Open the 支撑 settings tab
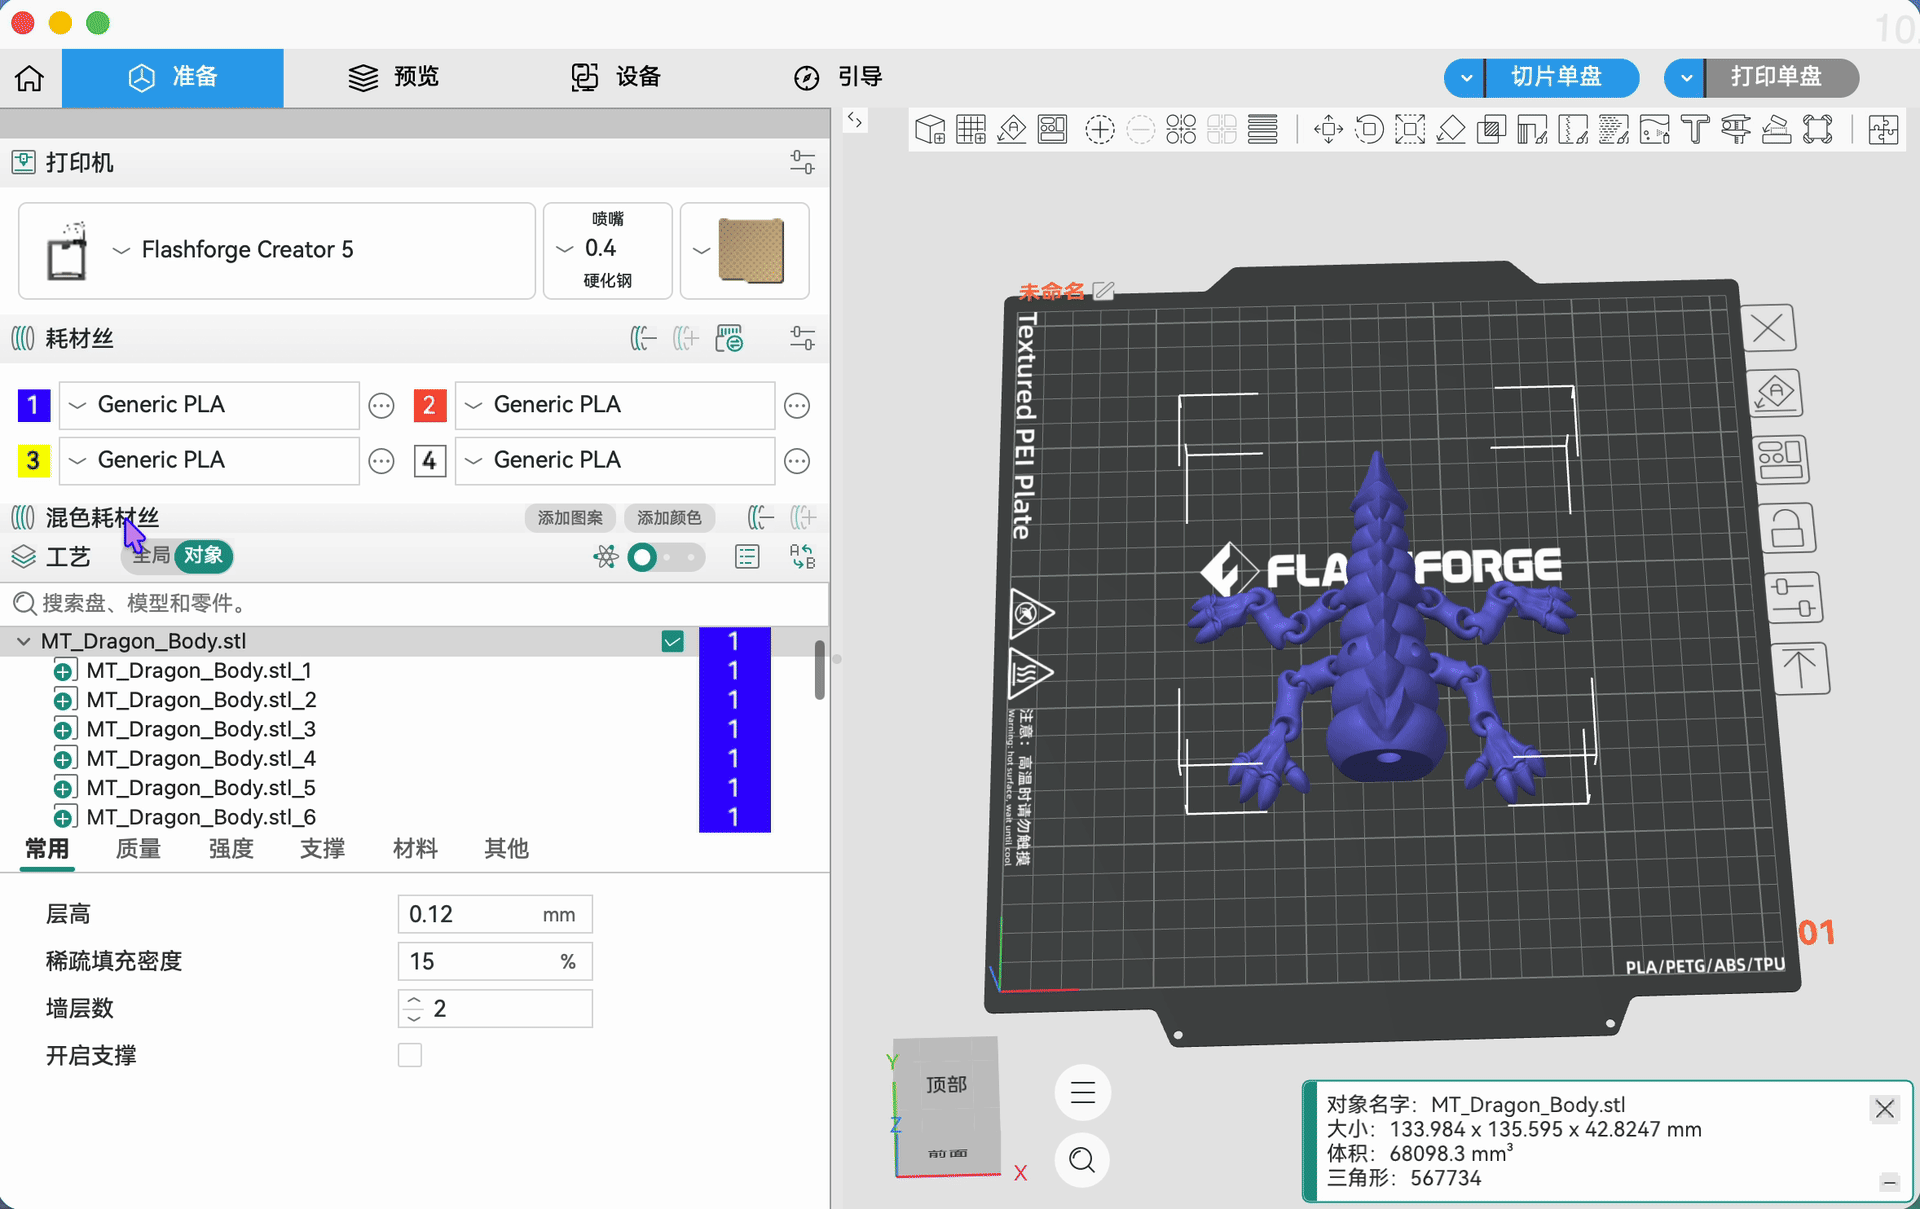 click(322, 849)
